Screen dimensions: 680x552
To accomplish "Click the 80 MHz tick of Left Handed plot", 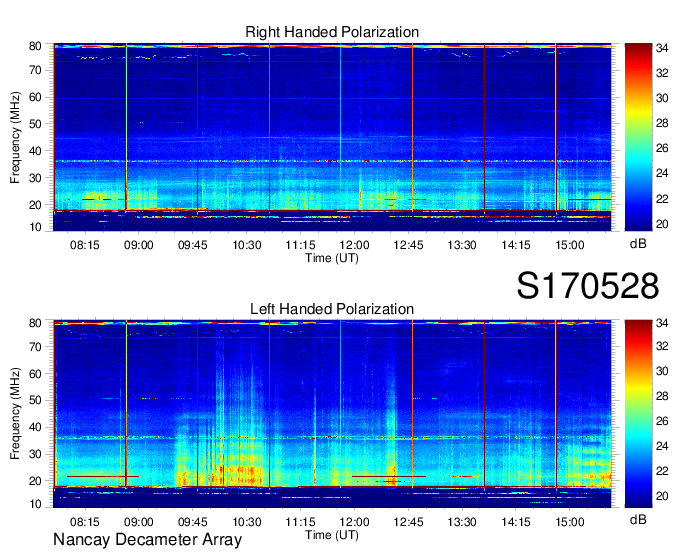I will 35,323.
